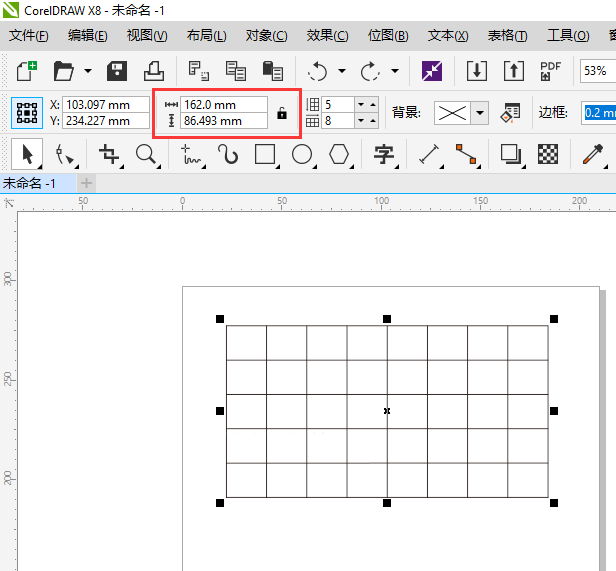Toggle the lock ratio padlock
The image size is (616, 571).
click(x=282, y=113)
